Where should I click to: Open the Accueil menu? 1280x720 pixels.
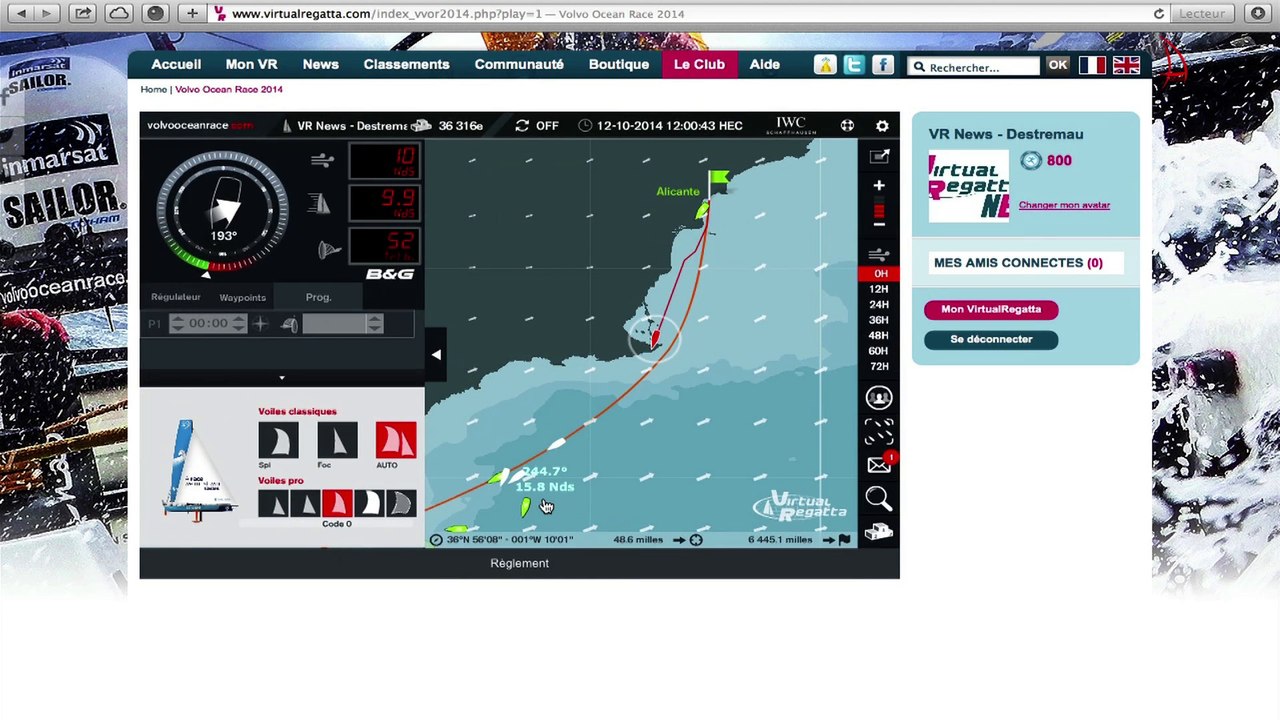click(176, 64)
